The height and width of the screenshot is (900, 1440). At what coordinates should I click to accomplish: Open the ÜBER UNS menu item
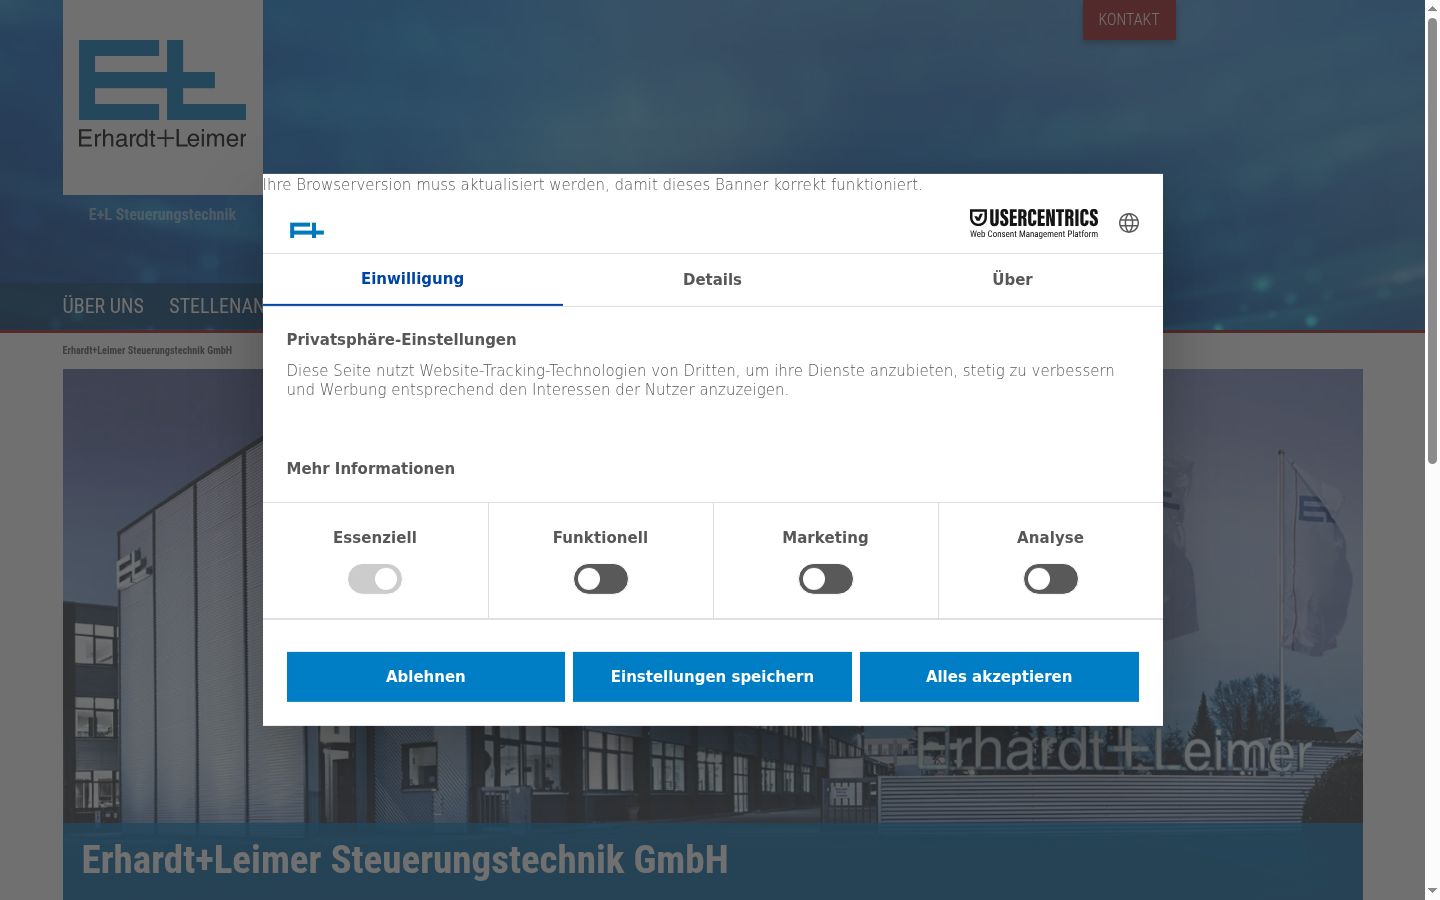tap(103, 306)
